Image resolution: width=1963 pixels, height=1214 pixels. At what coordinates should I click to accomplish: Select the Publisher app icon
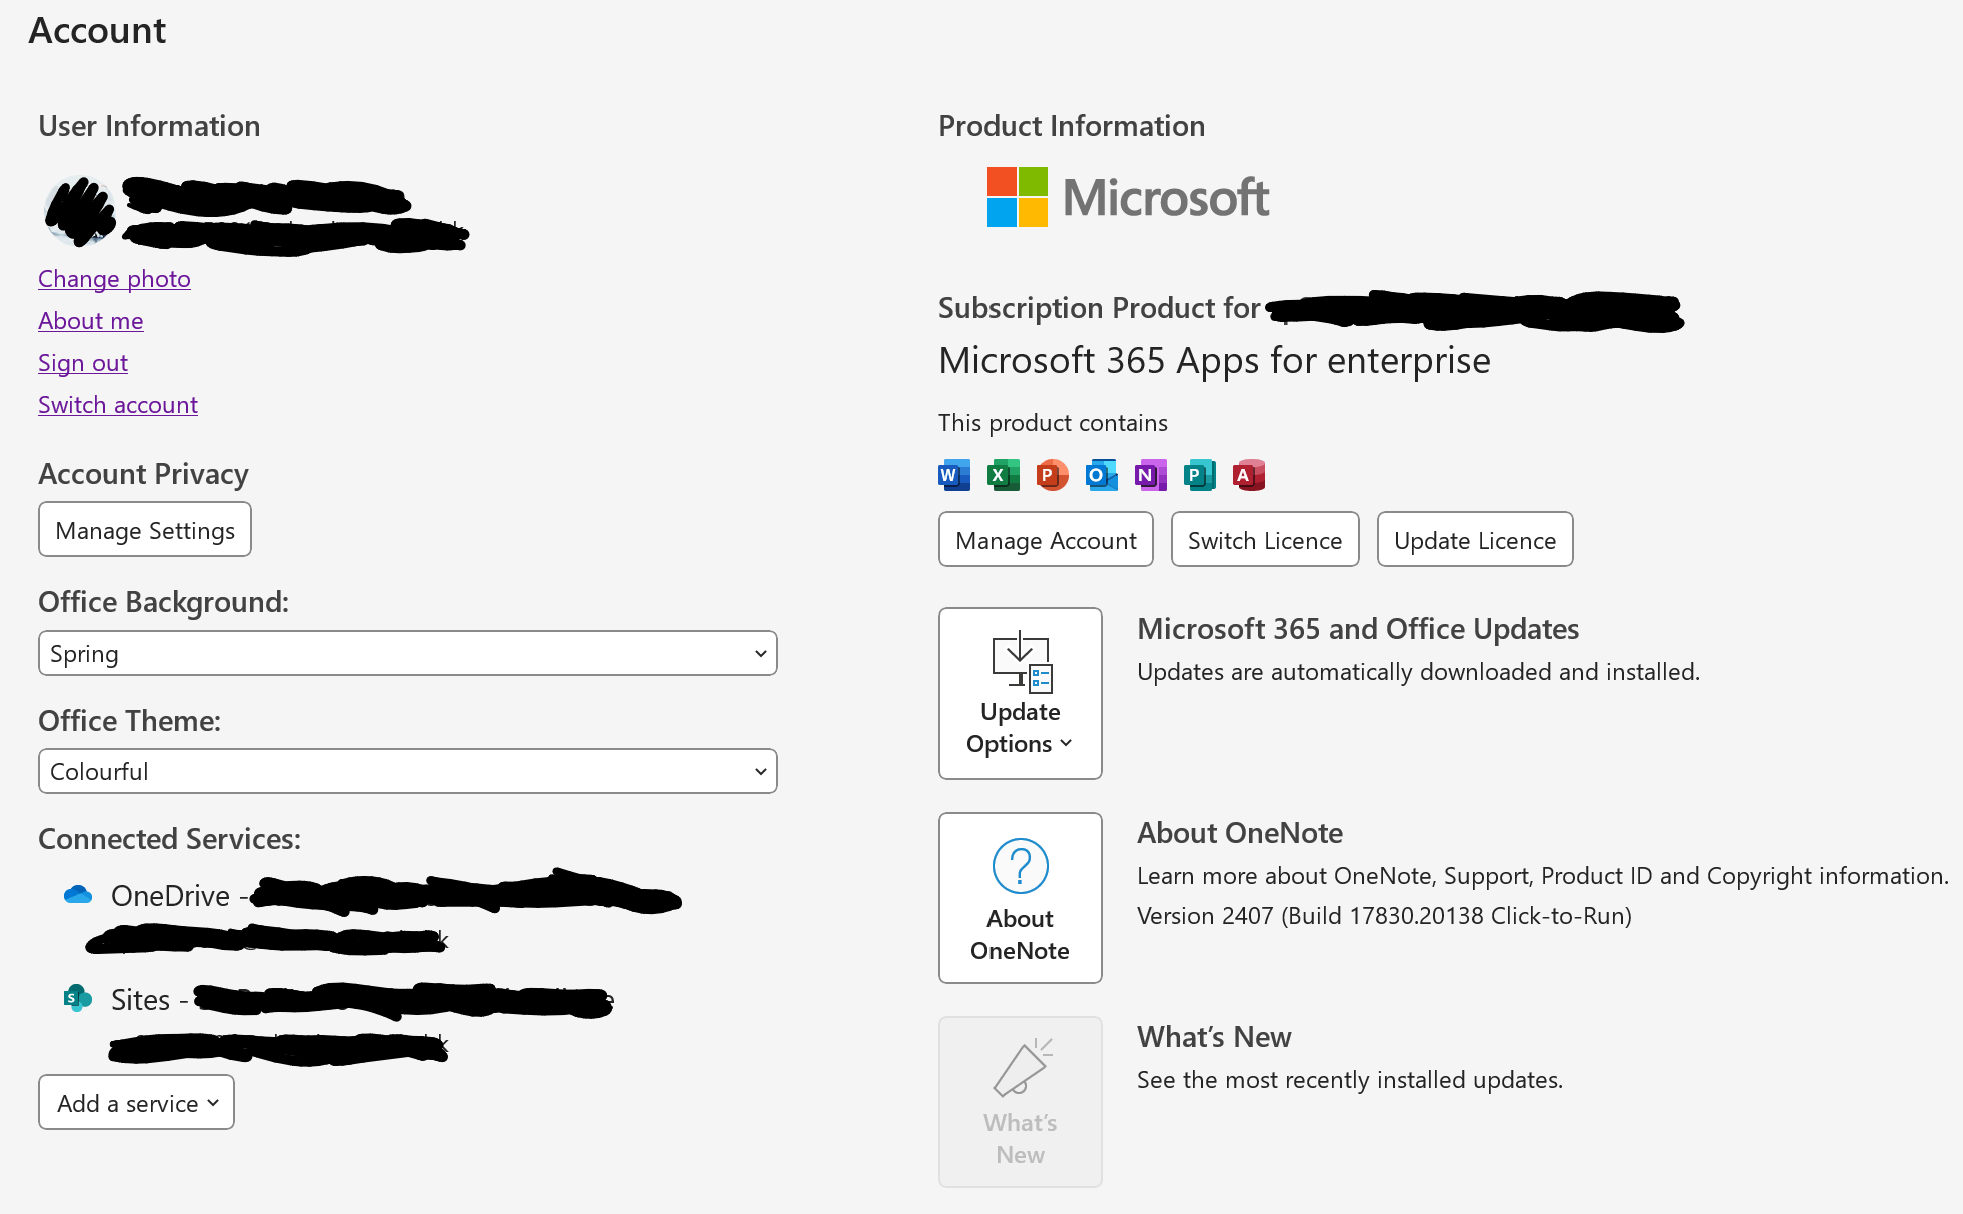pyautogui.click(x=1199, y=475)
